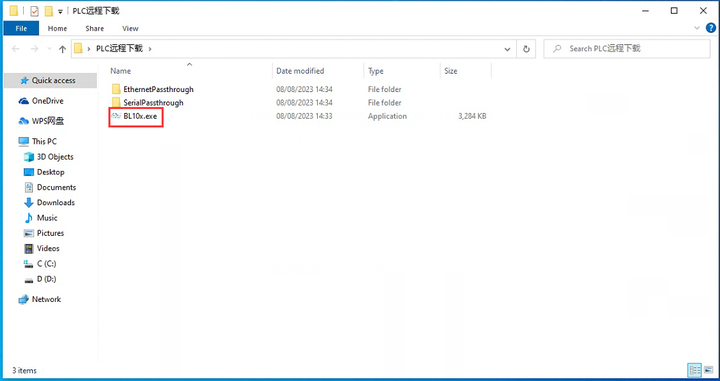This screenshot has height=381, width=720.
Task: Expand the chevron after PLC远程下载 breadcrumb
Action: click(150, 49)
